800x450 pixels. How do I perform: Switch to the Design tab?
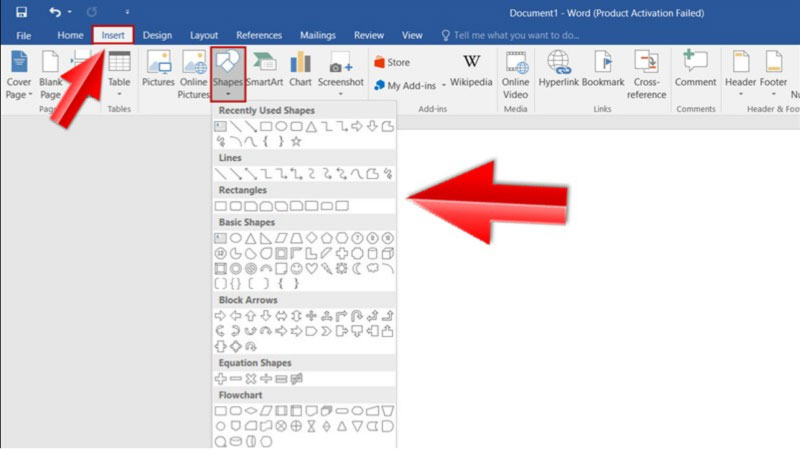157,35
